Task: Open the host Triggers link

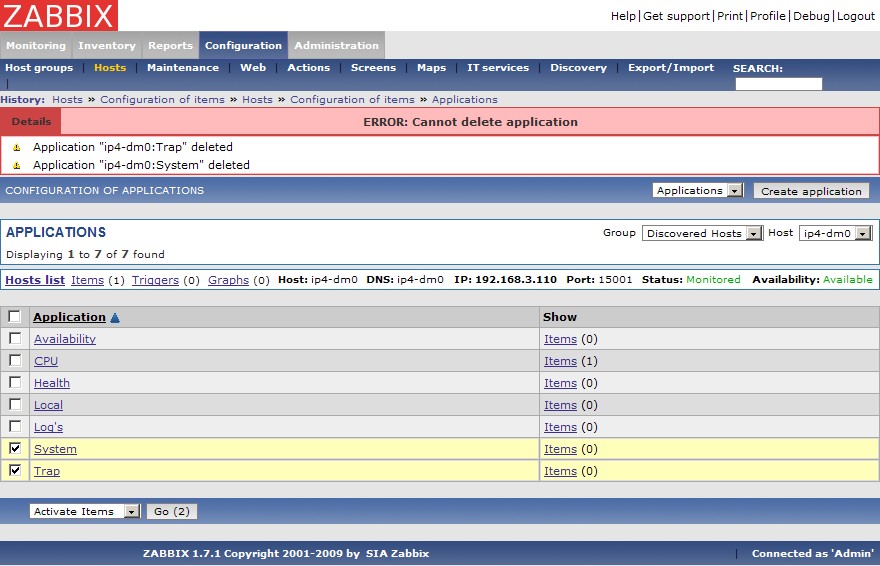Action: coord(155,280)
